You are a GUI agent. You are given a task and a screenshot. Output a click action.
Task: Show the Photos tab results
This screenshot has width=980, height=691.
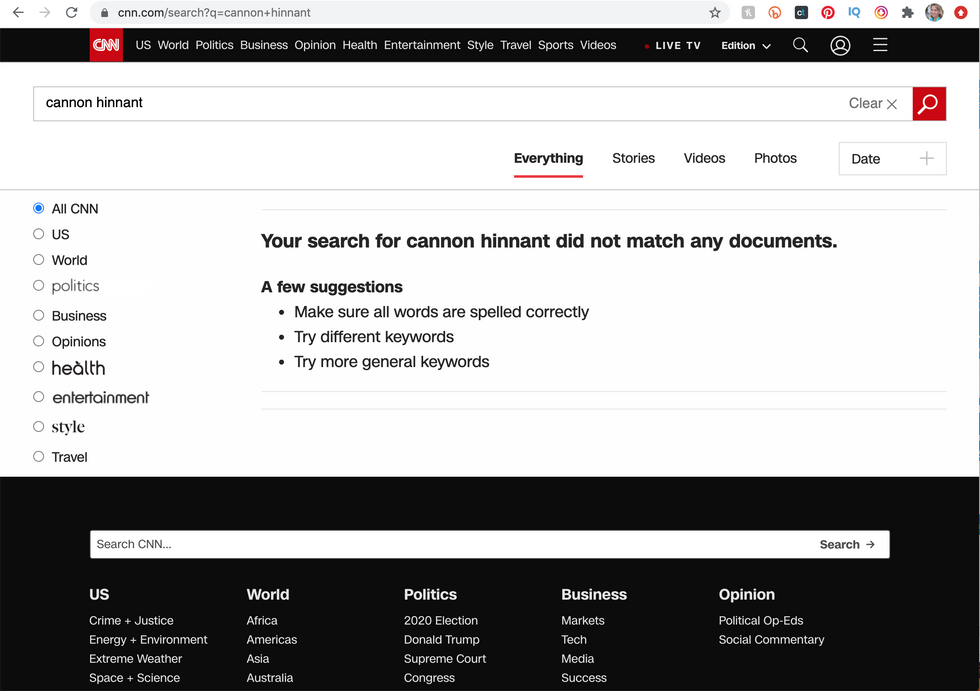(775, 158)
